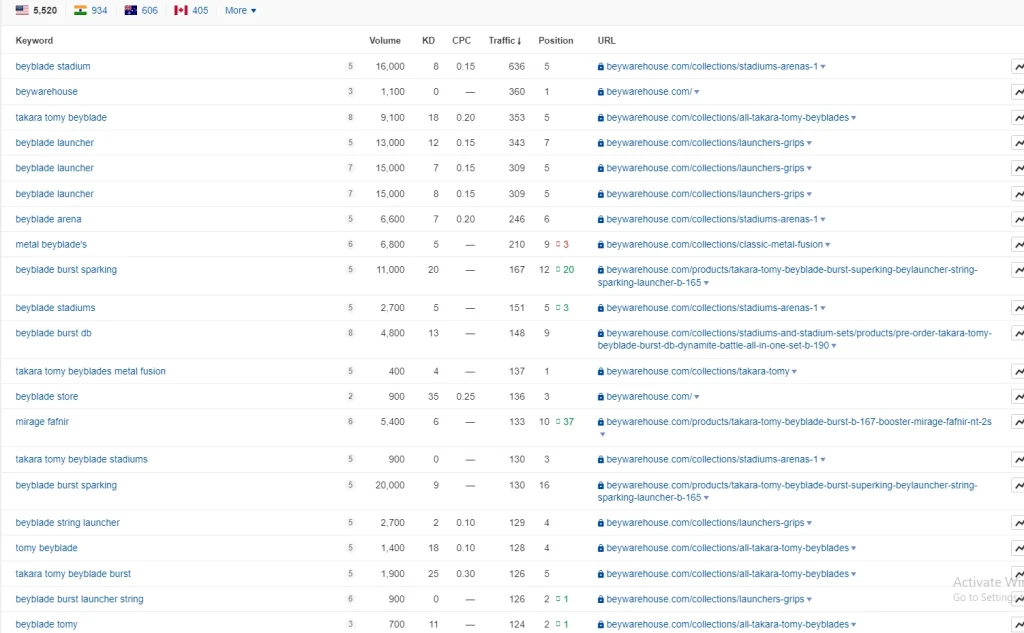Image resolution: width=1024 pixels, height=633 pixels.
Task: Click lock icon beside classic-metal-fusion URL
Action: coord(600,244)
